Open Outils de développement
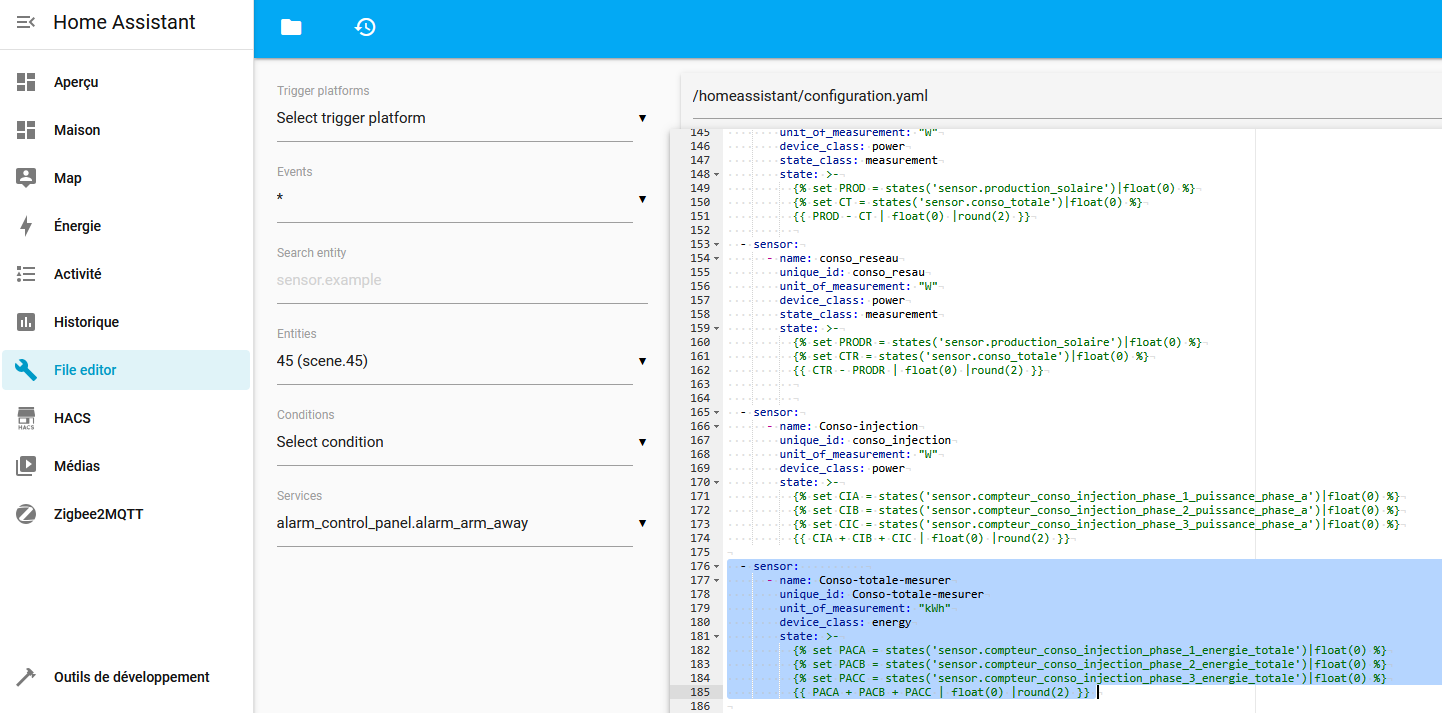 click(131, 677)
